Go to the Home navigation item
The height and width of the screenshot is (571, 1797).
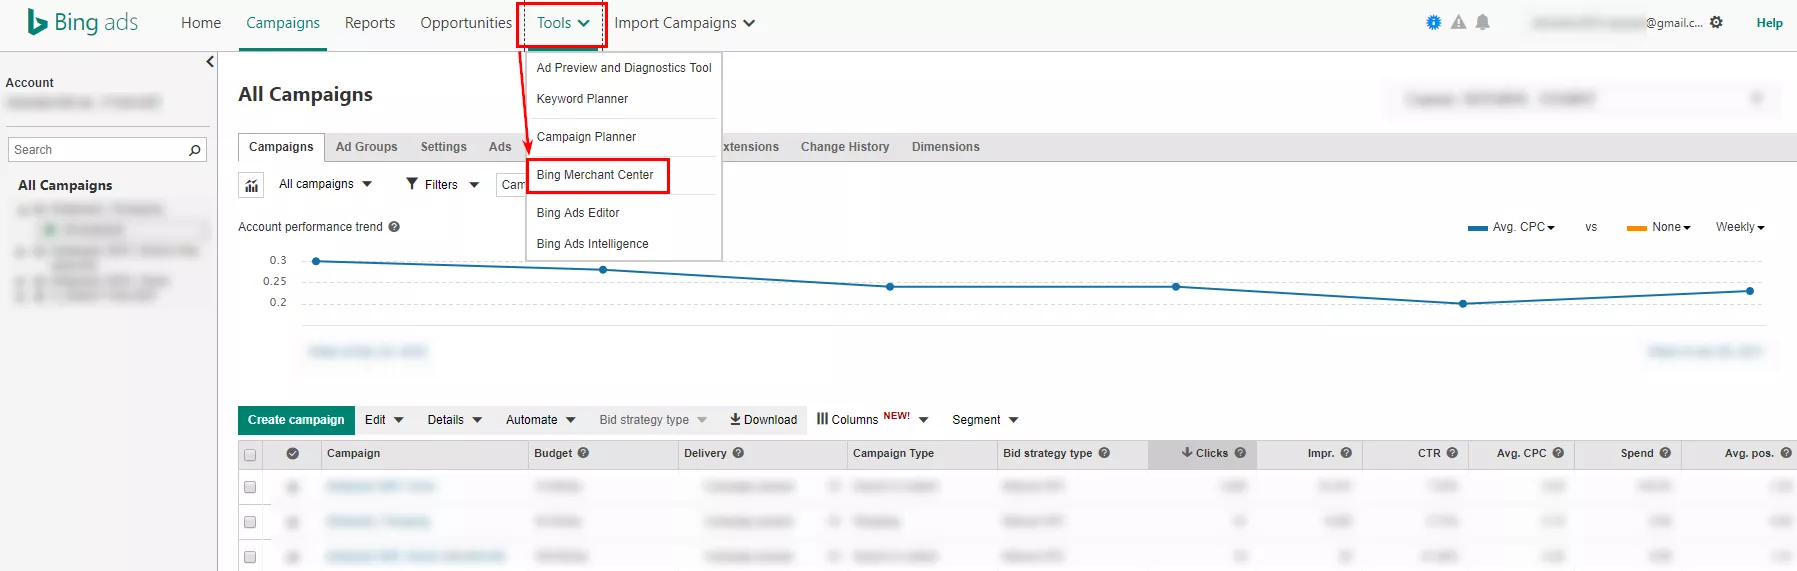click(x=201, y=23)
